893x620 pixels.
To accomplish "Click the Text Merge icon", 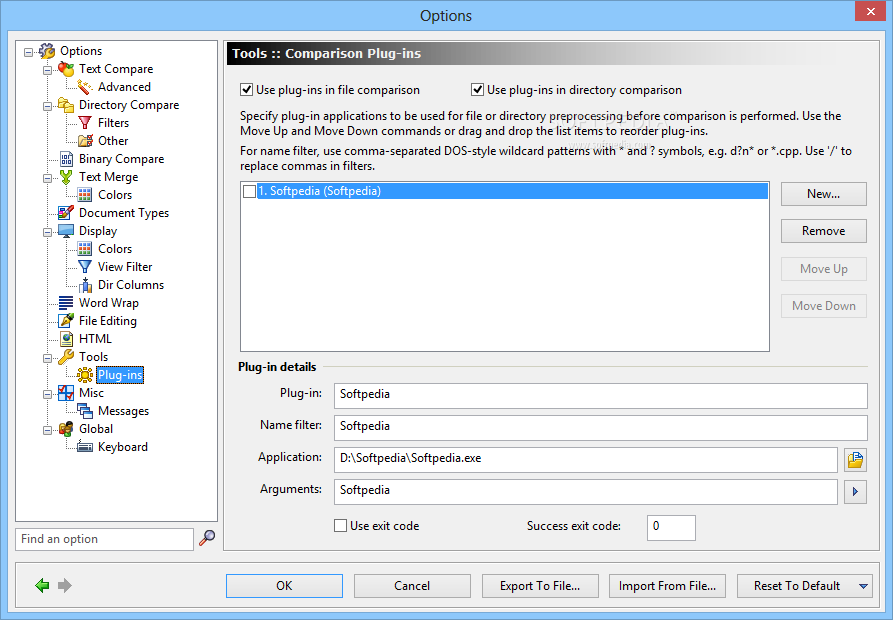I will (66, 177).
